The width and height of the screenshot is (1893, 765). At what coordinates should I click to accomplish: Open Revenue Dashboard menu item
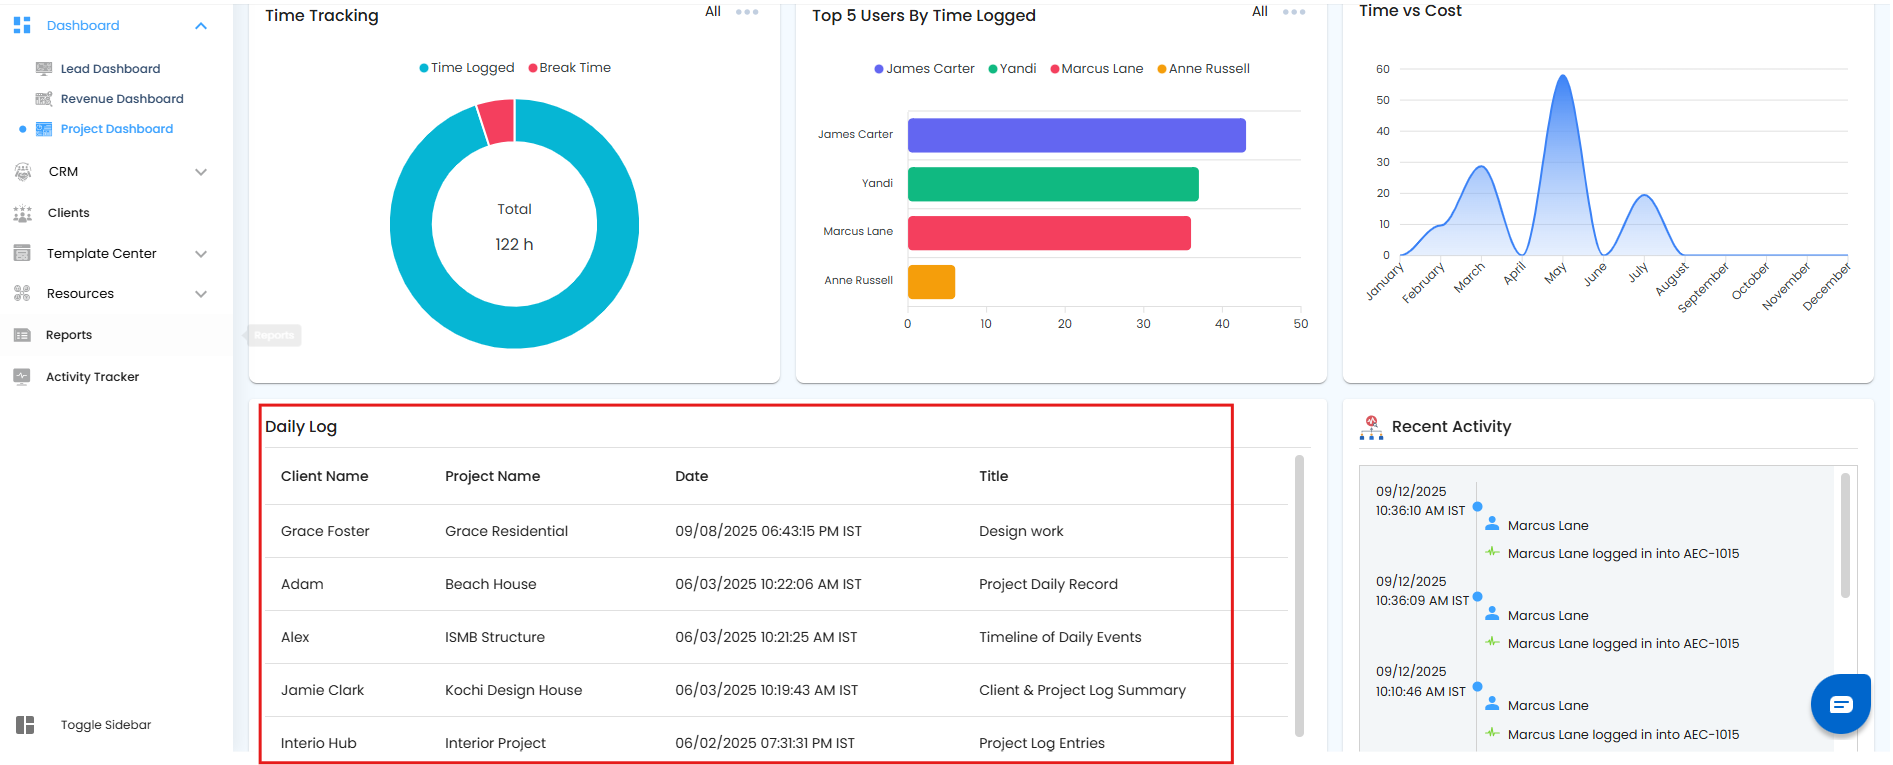click(122, 99)
